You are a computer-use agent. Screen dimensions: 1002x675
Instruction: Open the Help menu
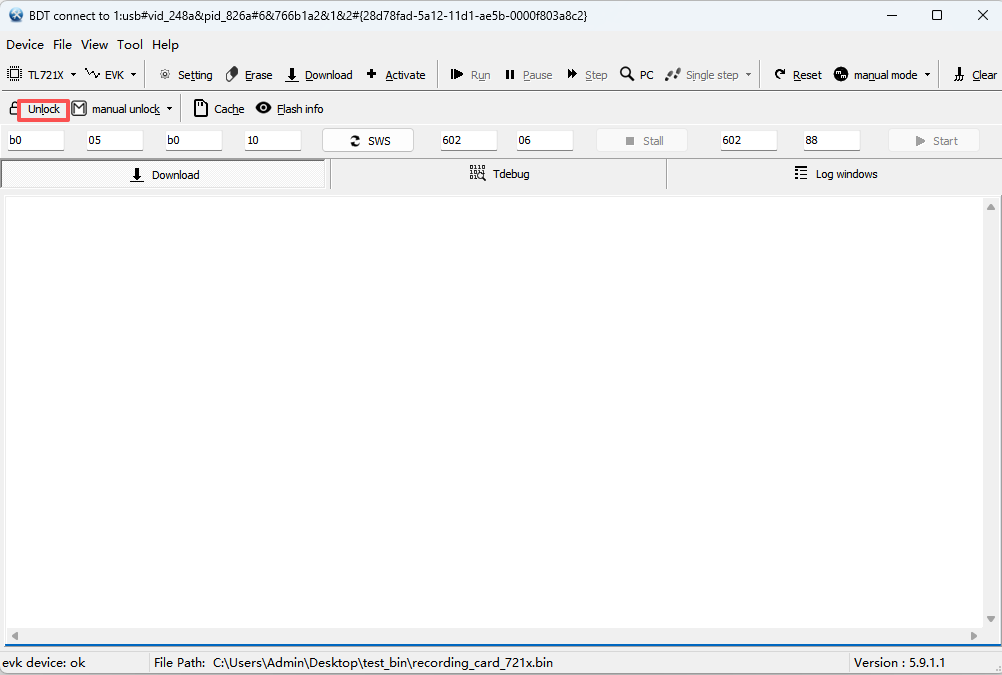166,45
